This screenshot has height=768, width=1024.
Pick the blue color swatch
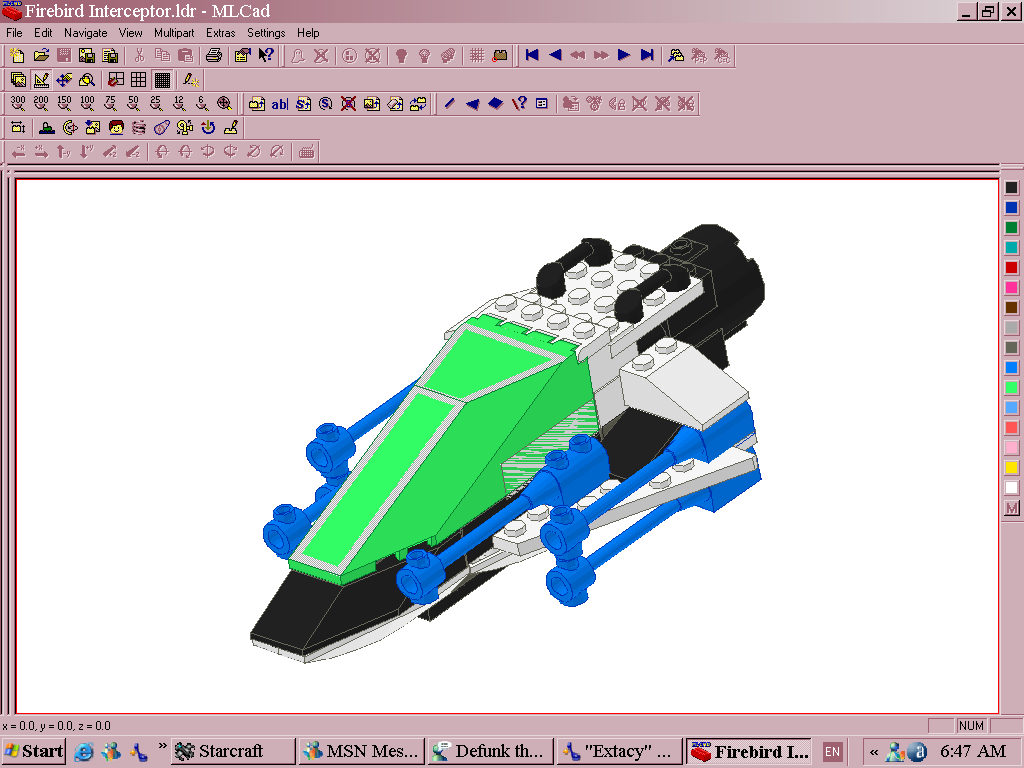click(x=1011, y=208)
